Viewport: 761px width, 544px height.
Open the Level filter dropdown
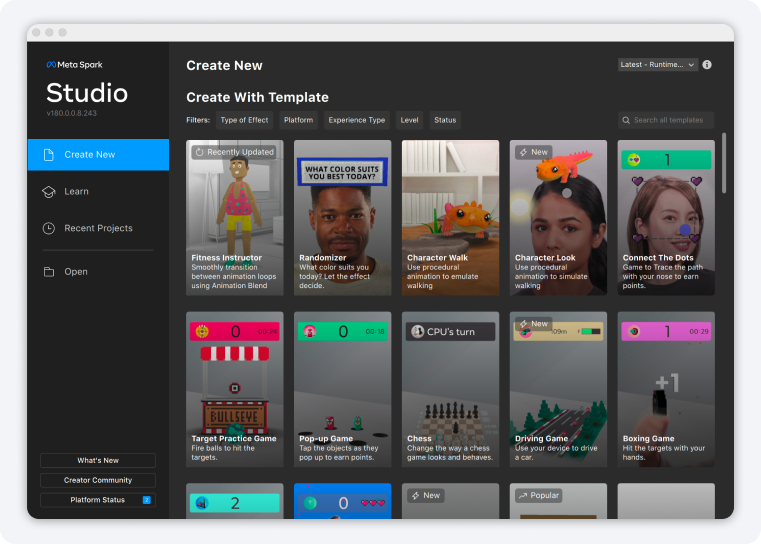coord(409,120)
